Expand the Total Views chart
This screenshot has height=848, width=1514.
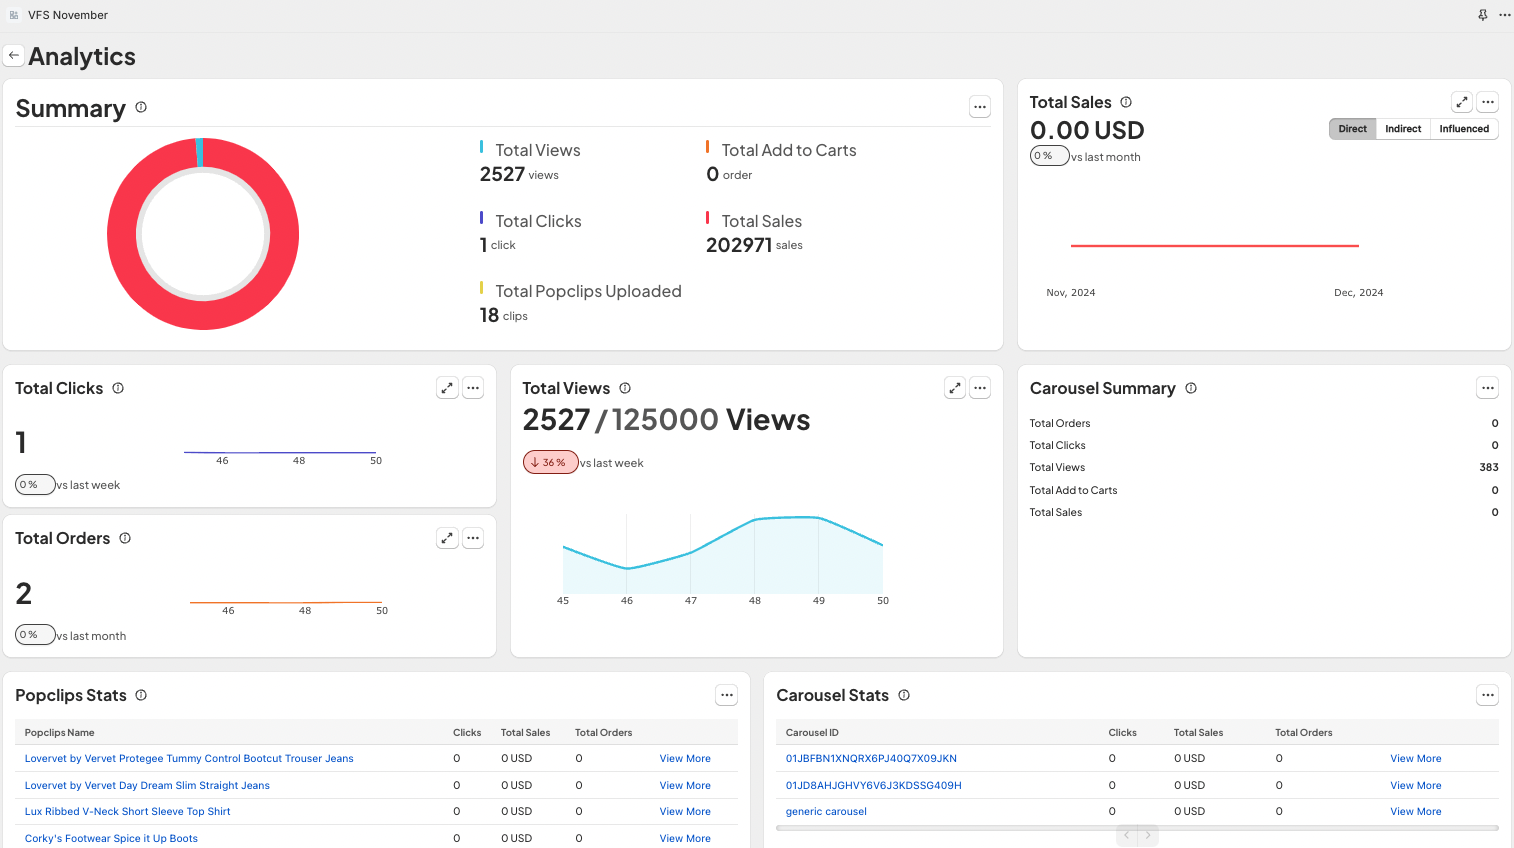coord(955,388)
